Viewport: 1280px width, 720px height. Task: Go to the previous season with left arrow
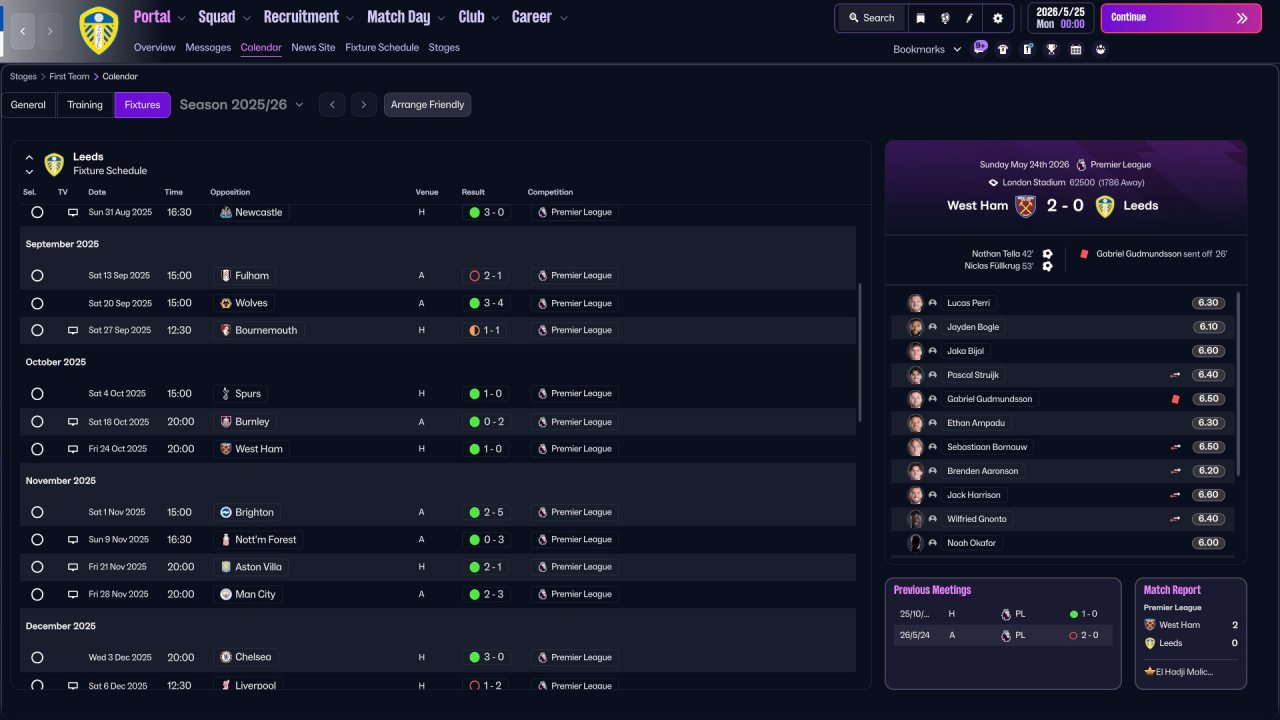(332, 105)
